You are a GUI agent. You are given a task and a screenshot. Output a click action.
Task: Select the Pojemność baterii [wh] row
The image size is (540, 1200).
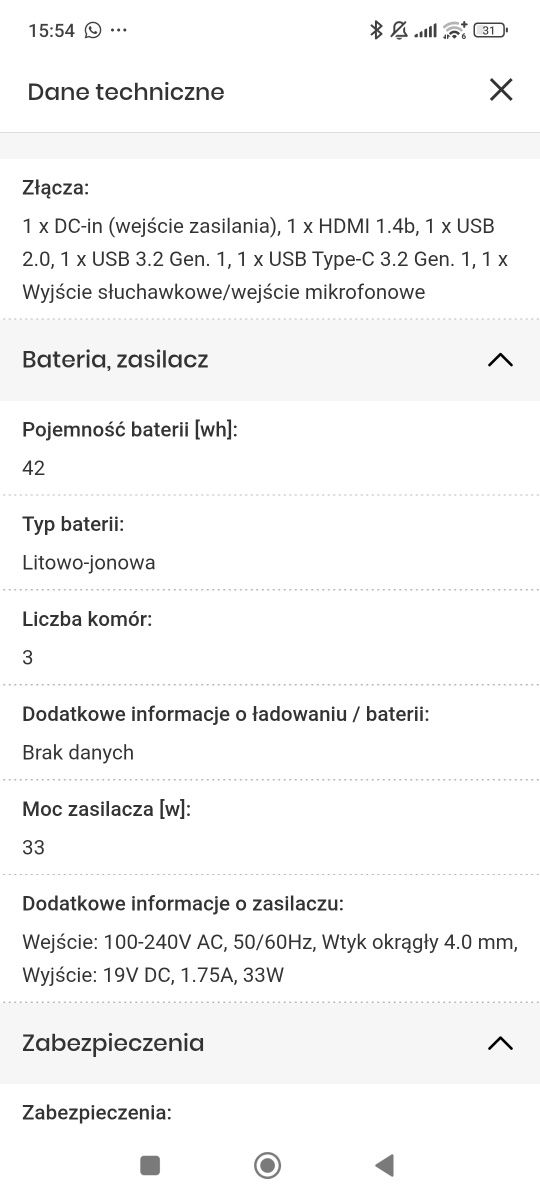coord(270,448)
